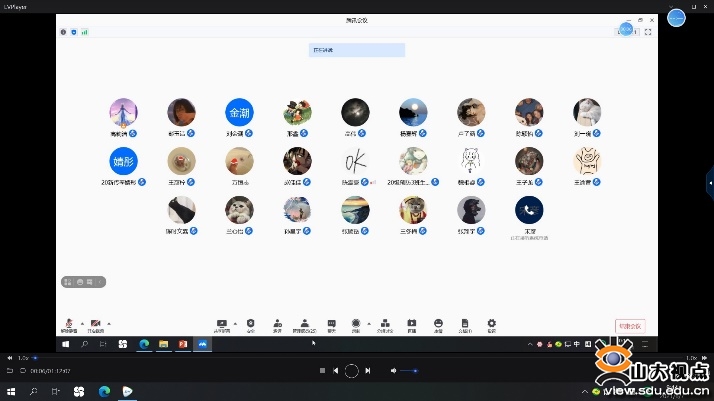The image size is (714, 401).
Task: Open the emoji reactions picker
Action: click(x=438, y=324)
